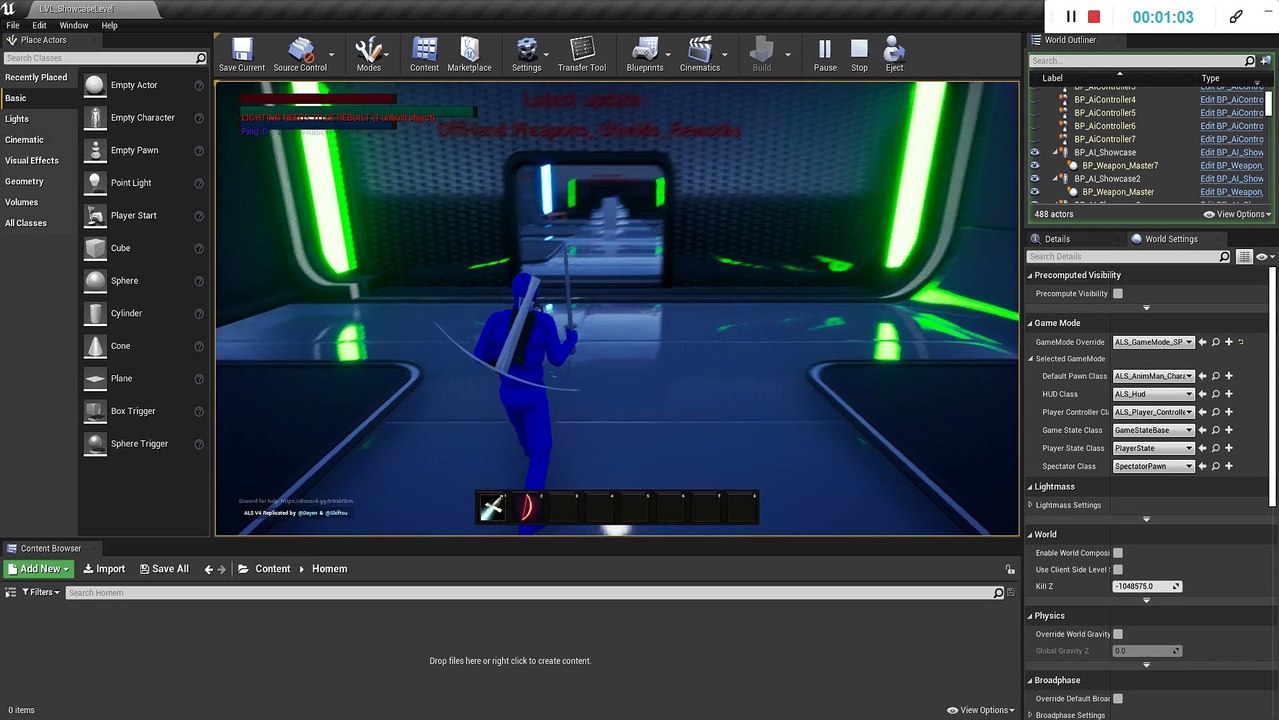
Task: Use selected asset arrow for Spectator Class
Action: coord(1203,466)
